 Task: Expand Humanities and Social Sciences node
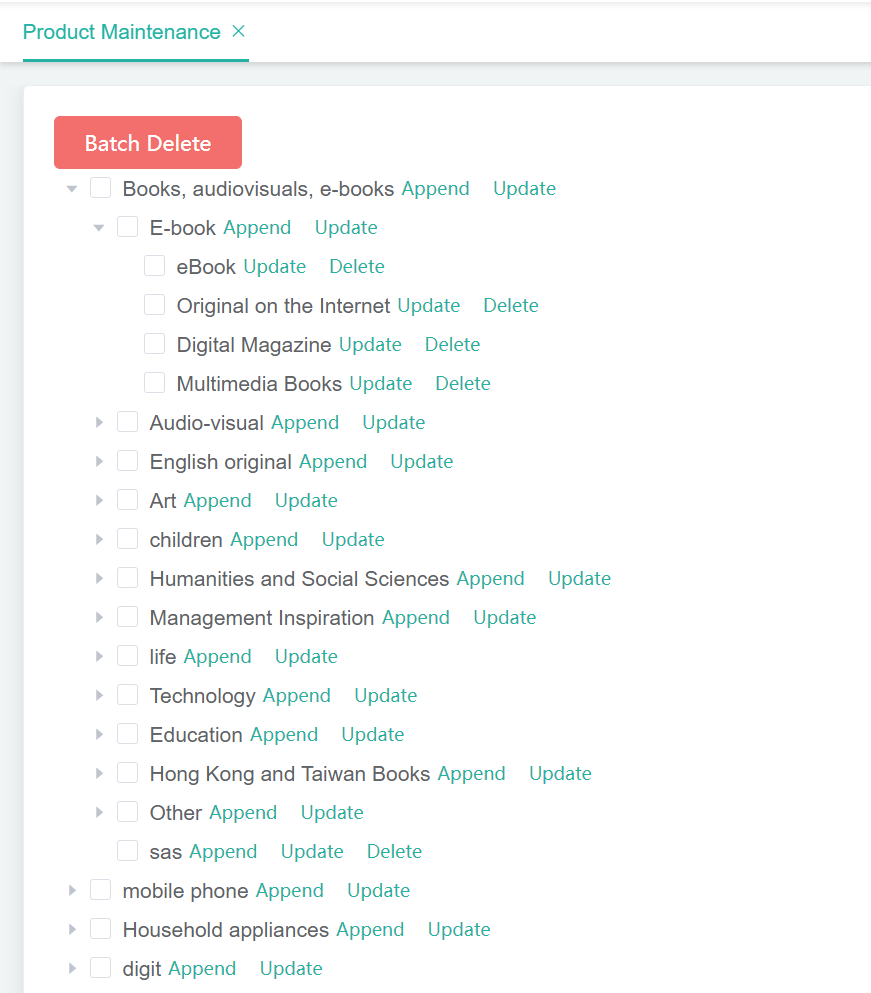(99, 578)
